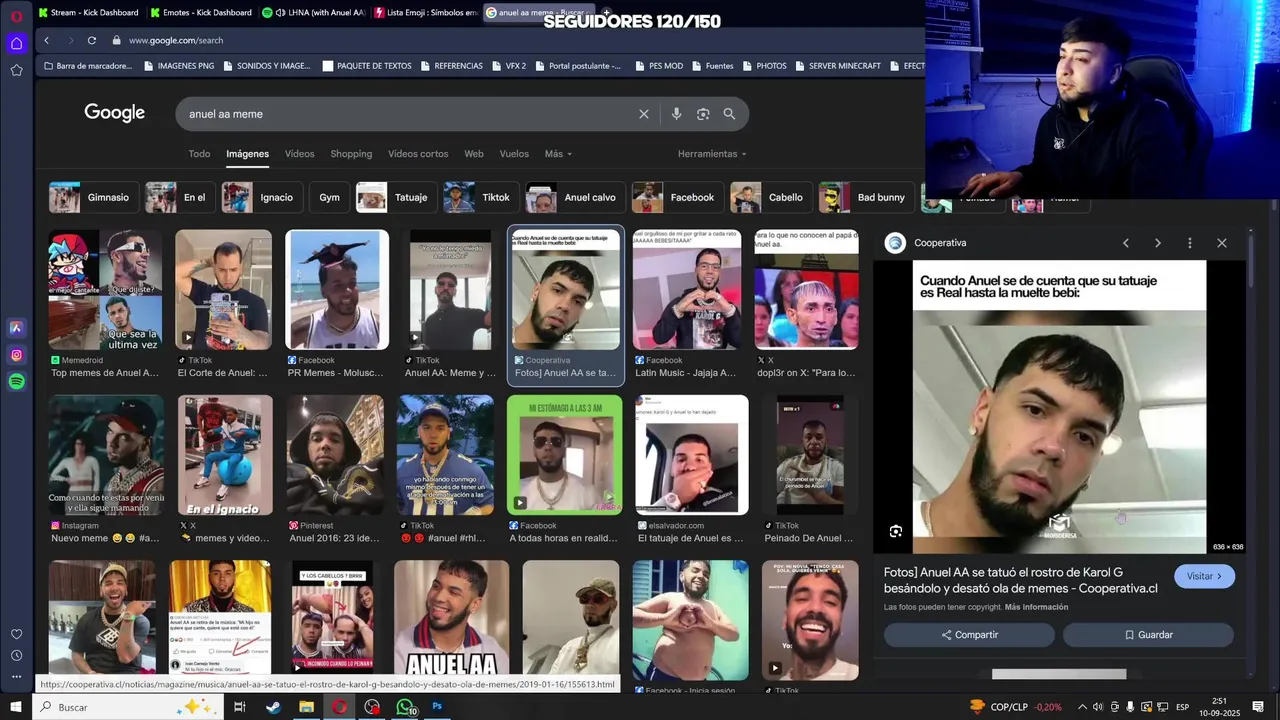Select the Web search tab
The image size is (1280, 720).
tap(474, 154)
